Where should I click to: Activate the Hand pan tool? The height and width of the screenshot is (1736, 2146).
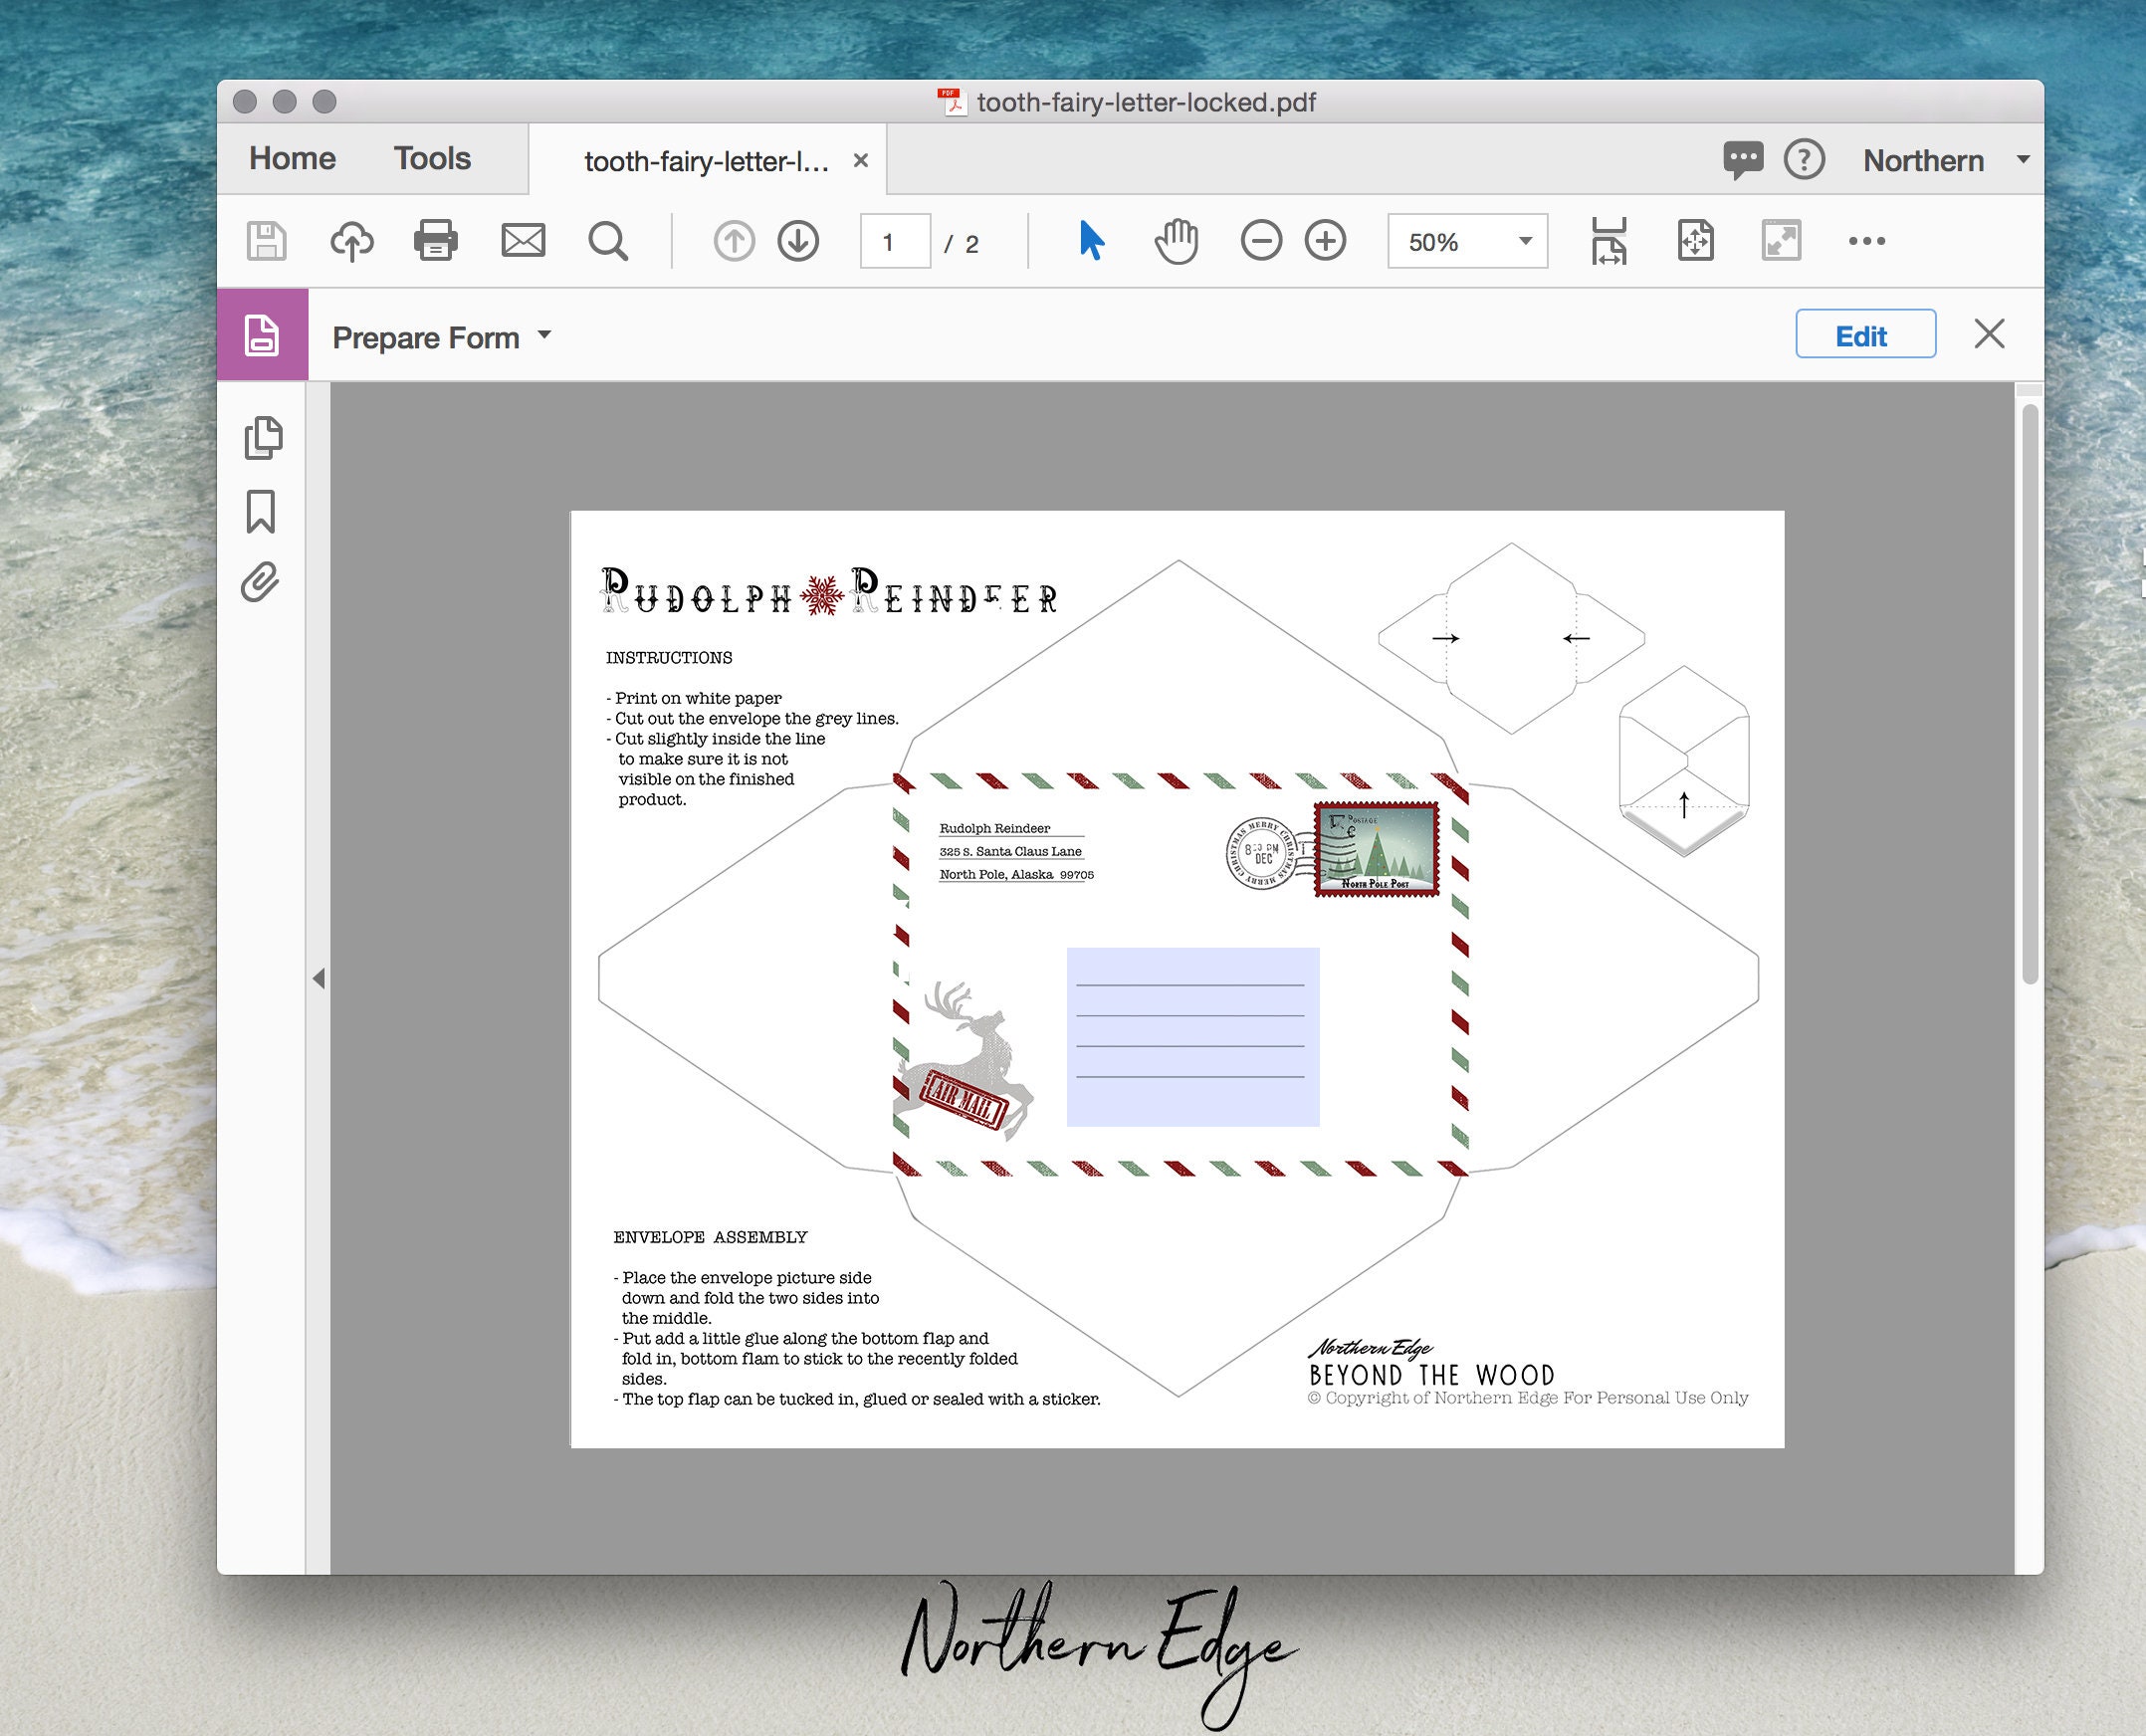tap(1177, 241)
